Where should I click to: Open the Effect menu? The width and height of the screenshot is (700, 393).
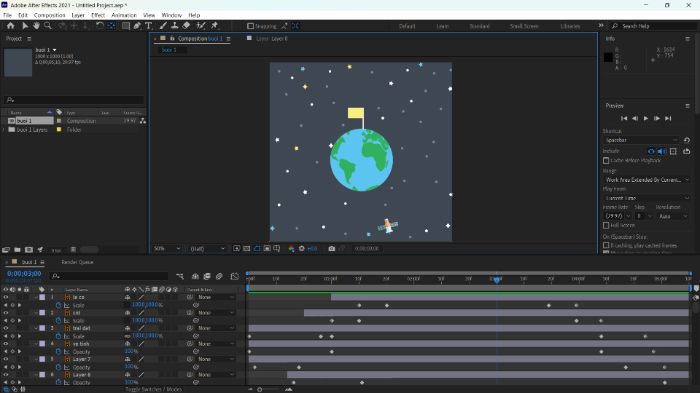(x=98, y=15)
